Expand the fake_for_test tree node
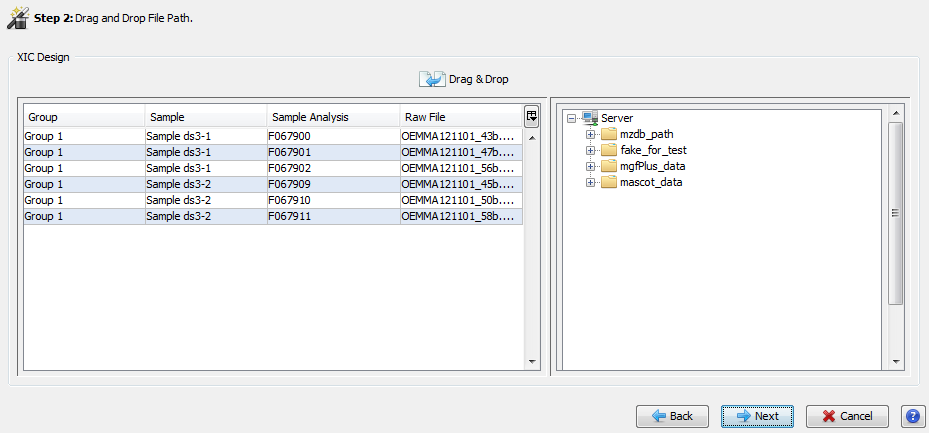The height and width of the screenshot is (433, 929). 591,150
